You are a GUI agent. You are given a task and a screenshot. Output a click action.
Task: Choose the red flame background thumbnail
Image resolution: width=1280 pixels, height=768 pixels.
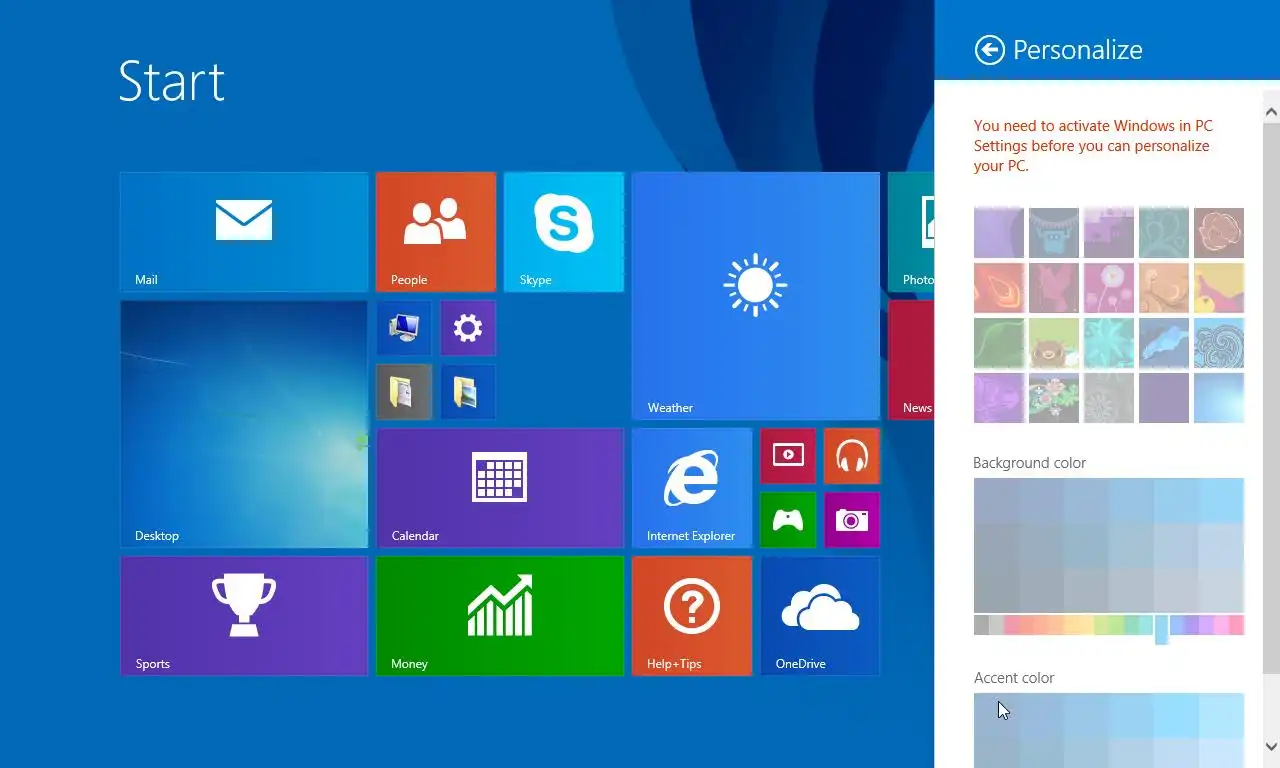[999, 288]
